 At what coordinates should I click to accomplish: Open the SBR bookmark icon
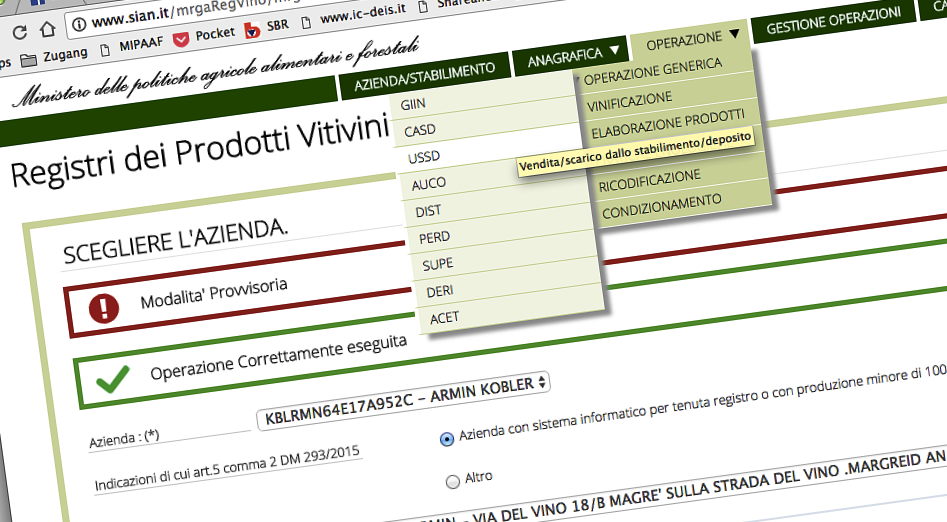(252, 30)
